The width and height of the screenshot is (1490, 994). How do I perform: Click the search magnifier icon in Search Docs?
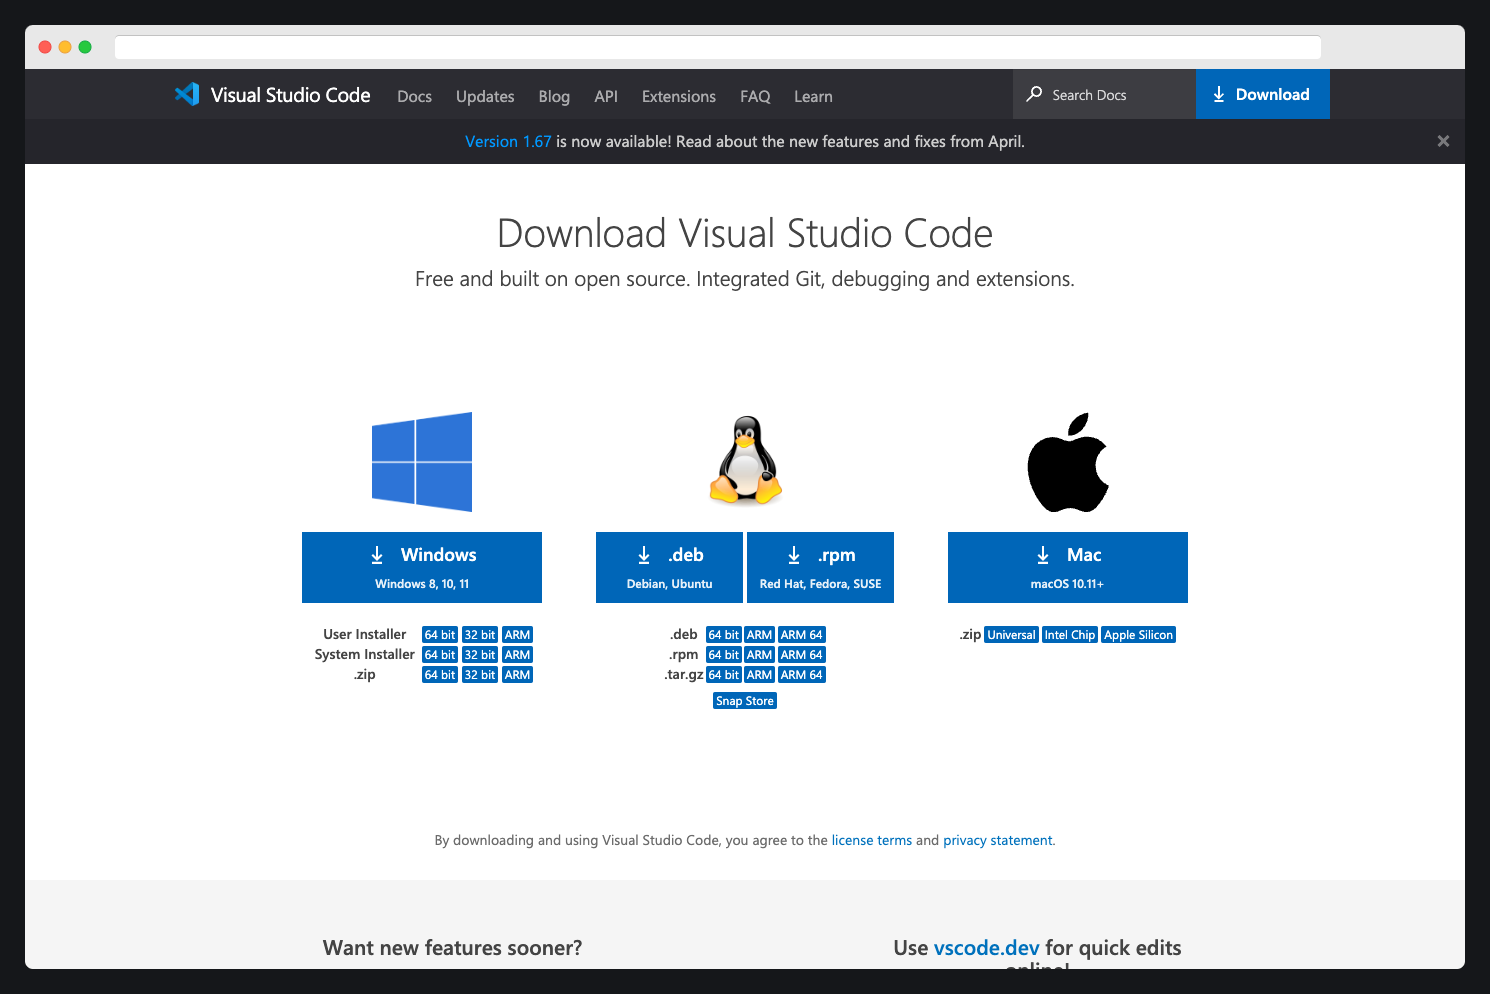(1034, 93)
